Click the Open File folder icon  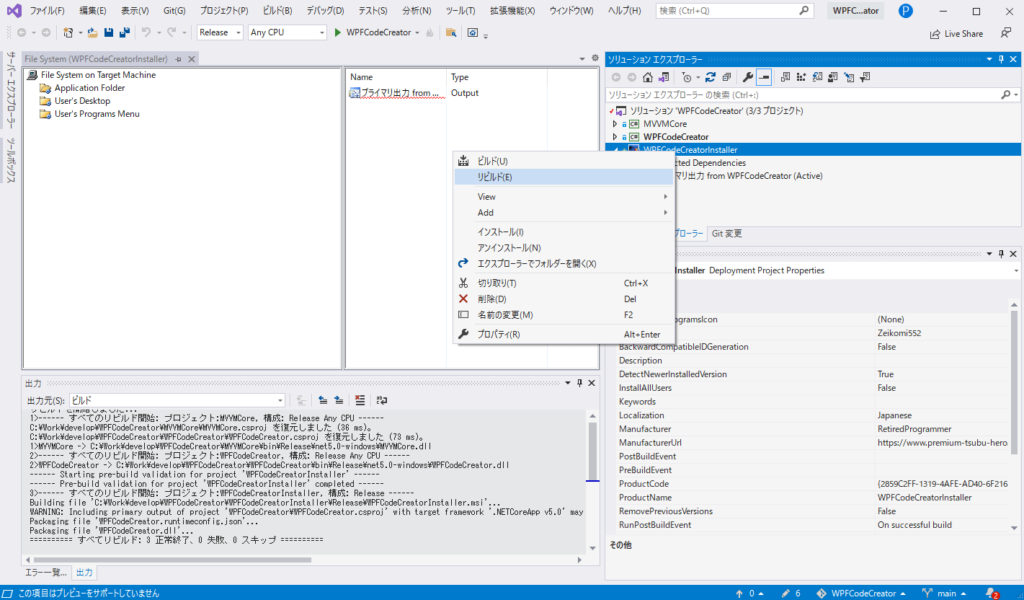[x=93, y=33]
